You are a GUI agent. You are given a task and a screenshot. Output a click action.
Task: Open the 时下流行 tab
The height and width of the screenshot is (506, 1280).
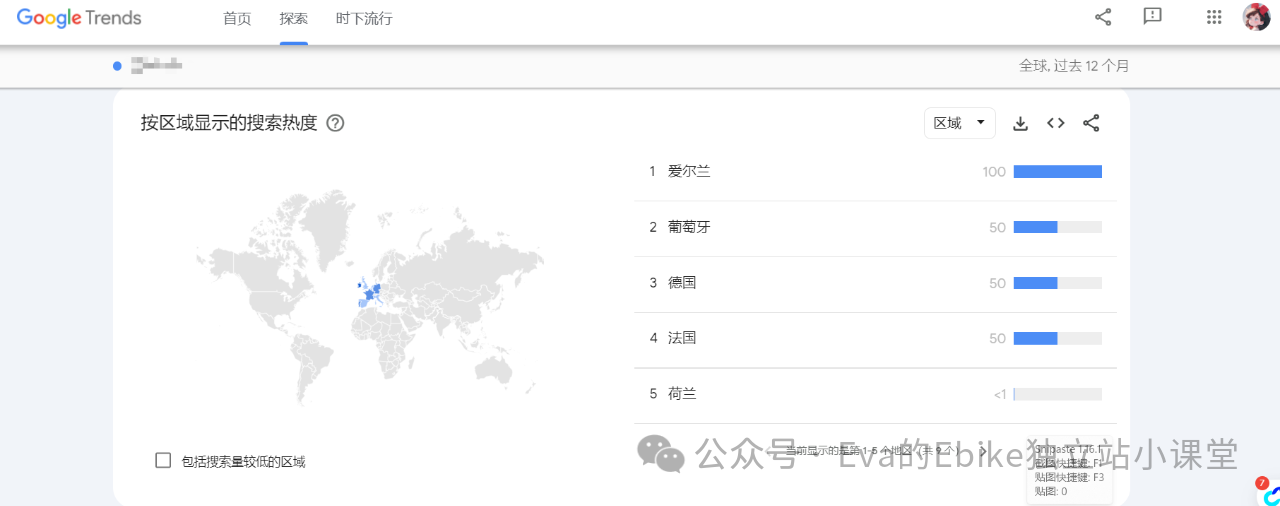(364, 19)
